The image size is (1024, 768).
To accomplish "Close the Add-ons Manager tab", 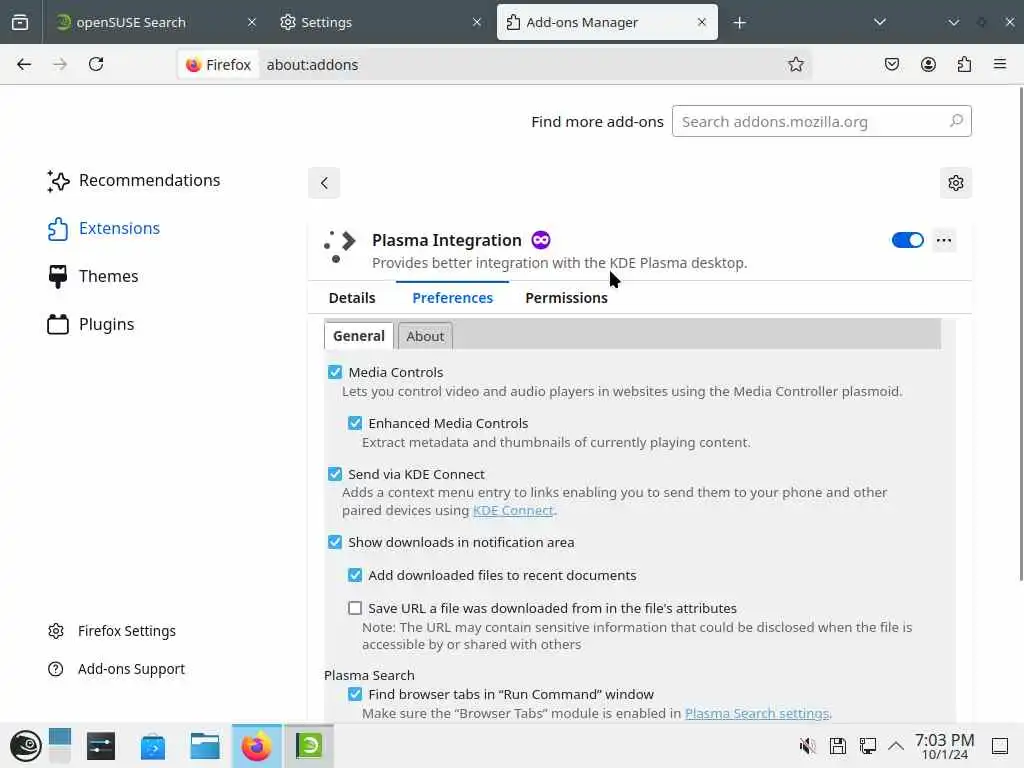I will click(701, 22).
